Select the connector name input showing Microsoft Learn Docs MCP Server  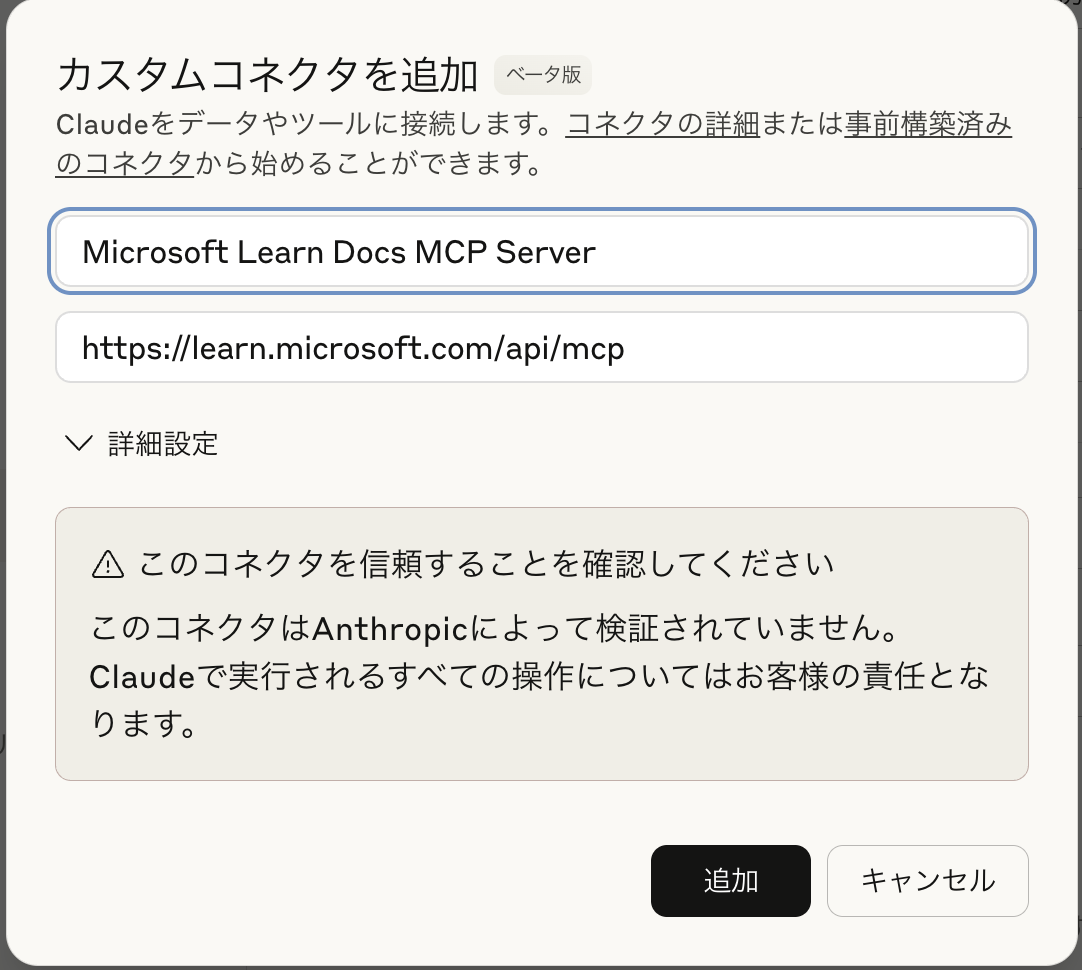click(x=541, y=251)
